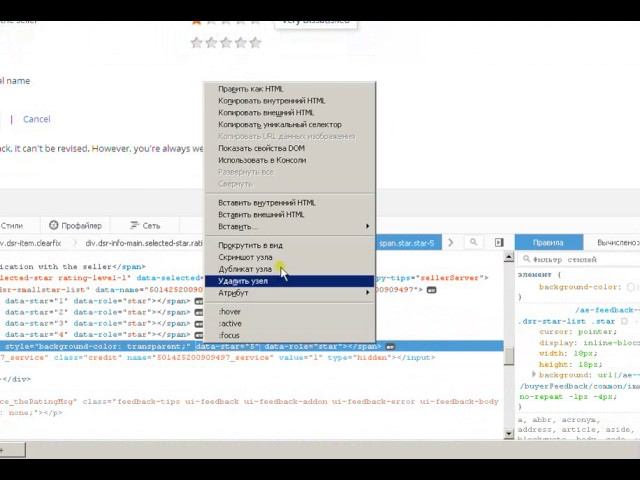Choose Вставить внутренний HTML
Image resolution: width=640 pixels, height=480 pixels.
(x=289, y=203)
